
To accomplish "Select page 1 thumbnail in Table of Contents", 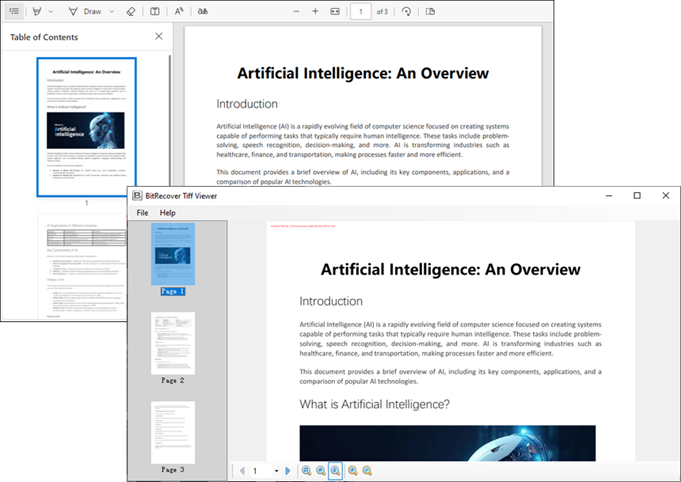I will 86,127.
